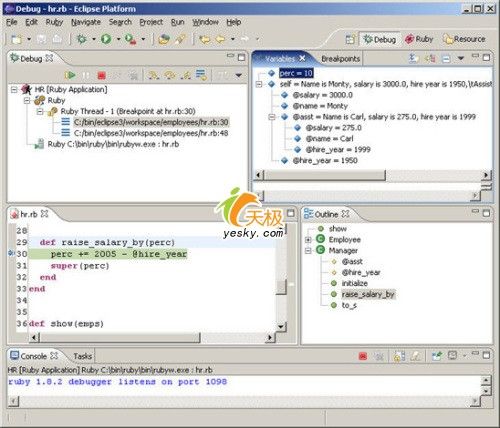The image size is (500, 428).
Task: Expand the Employee class in Outline
Action: [308, 240]
